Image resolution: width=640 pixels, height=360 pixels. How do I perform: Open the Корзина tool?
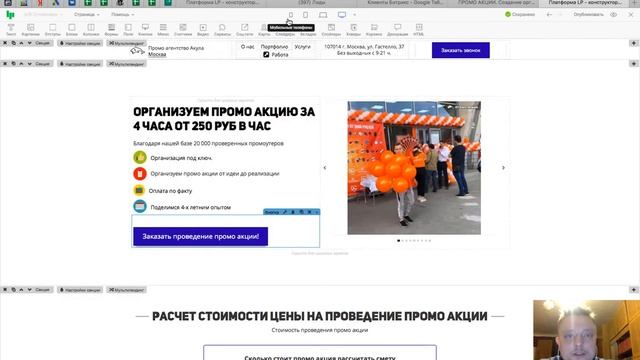[374, 30]
